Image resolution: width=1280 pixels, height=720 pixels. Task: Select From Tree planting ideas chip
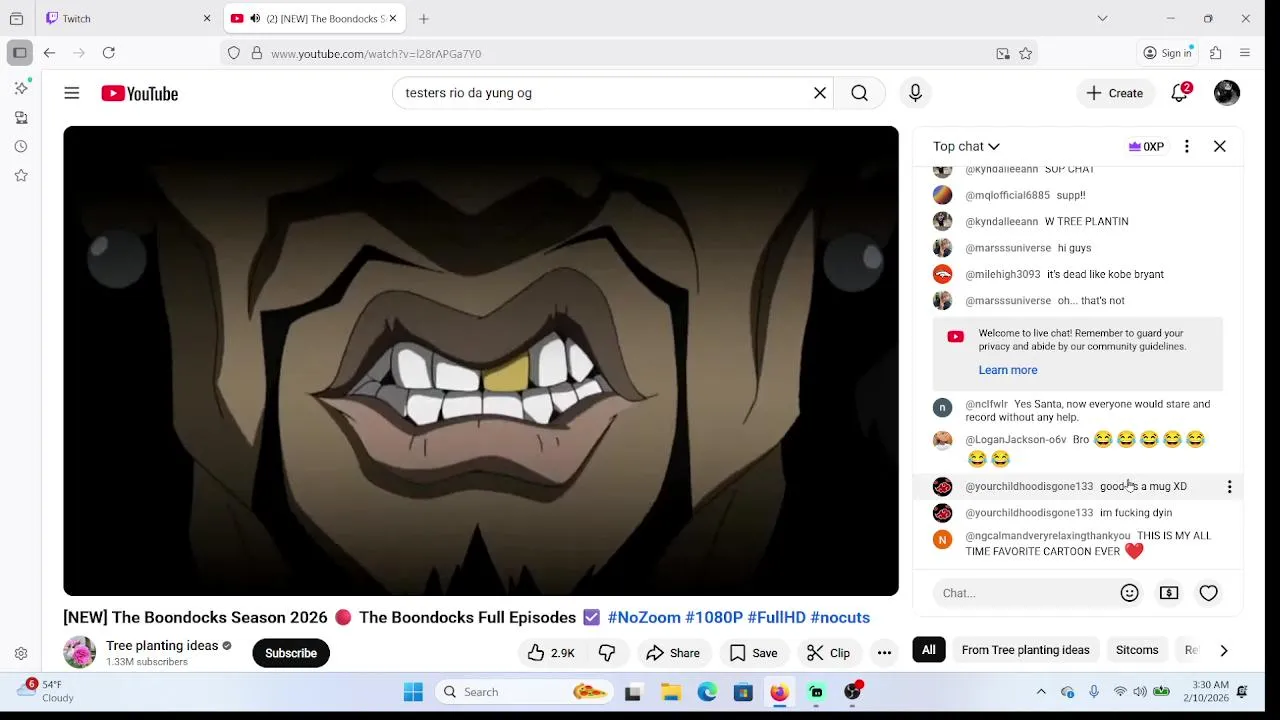coord(1025,650)
